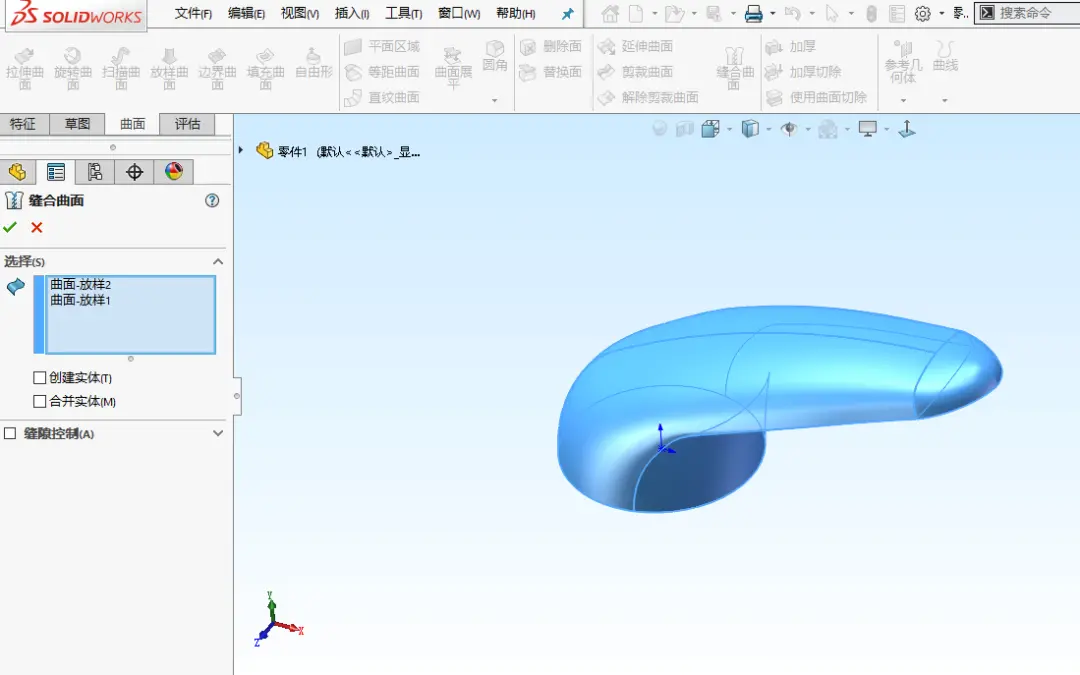This screenshot has width=1080, height=675.
Task: Select 曲面-放样2 in the selection list
Action: tap(81, 284)
